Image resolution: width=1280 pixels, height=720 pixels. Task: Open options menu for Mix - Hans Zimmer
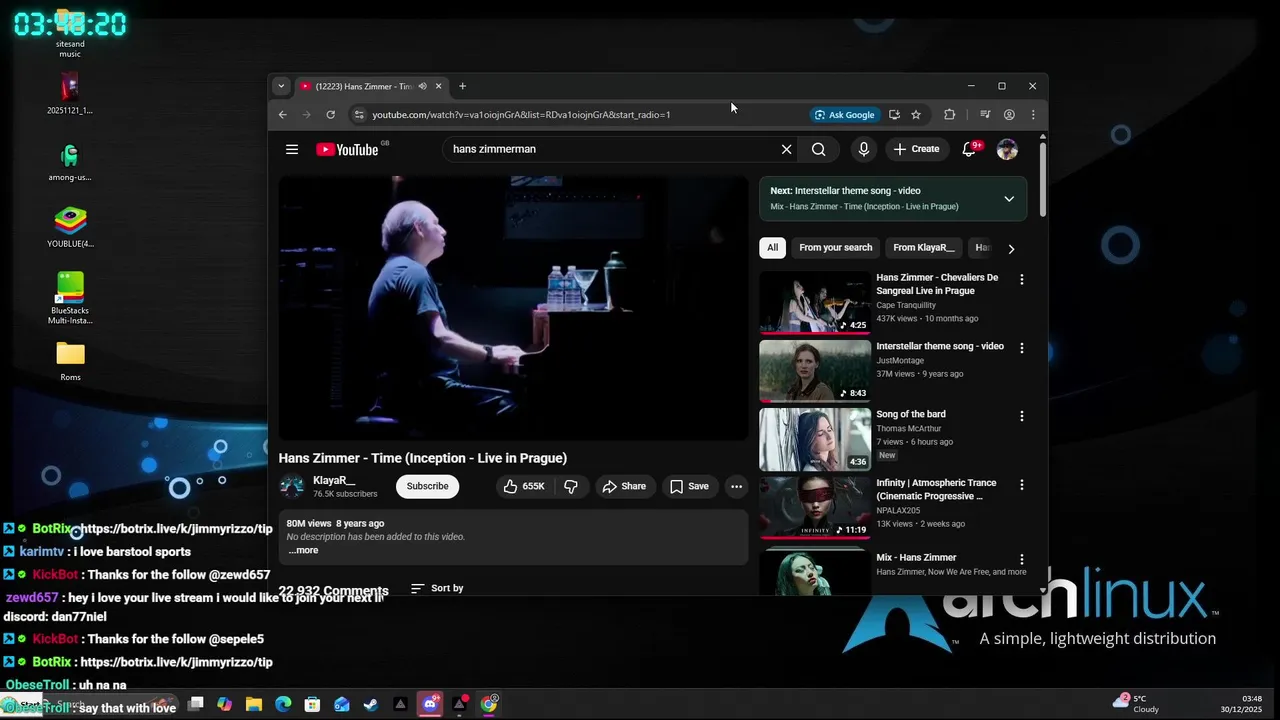coord(1021,559)
